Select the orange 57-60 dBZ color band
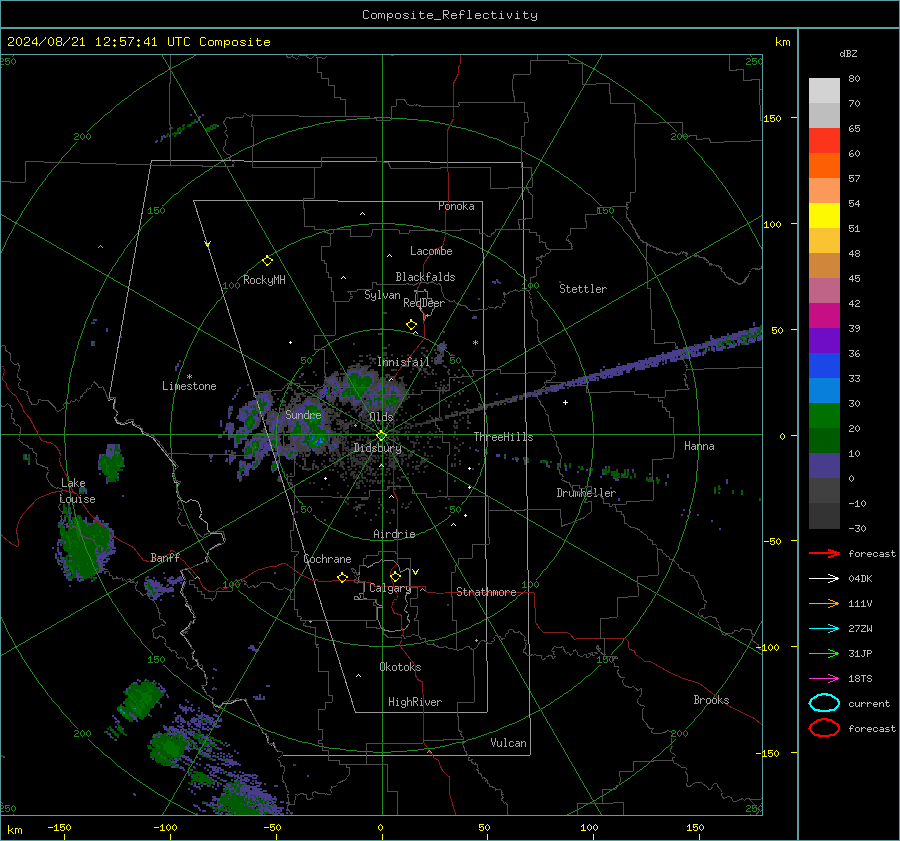Image resolution: width=900 pixels, height=841 pixels. click(824, 165)
